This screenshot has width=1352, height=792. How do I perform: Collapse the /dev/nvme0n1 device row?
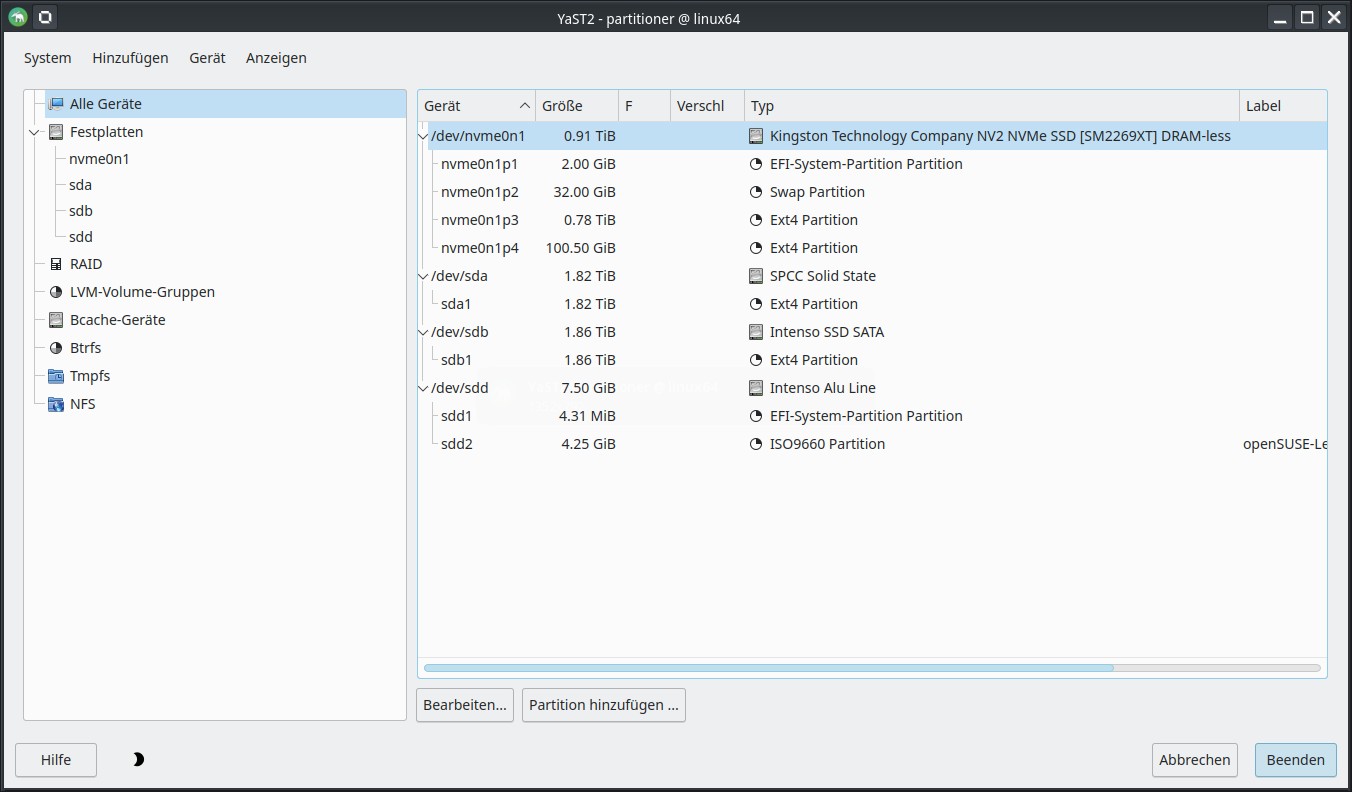pos(424,136)
